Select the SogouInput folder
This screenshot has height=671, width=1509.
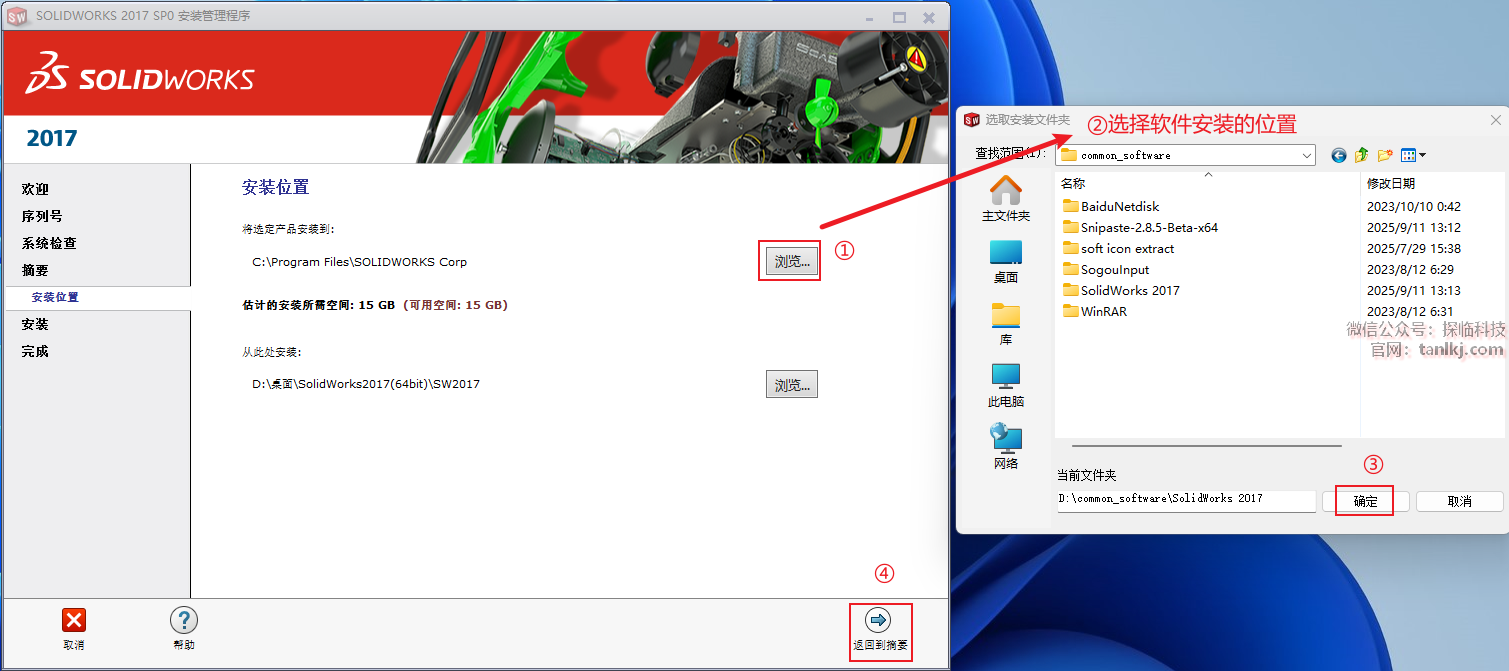point(1106,269)
